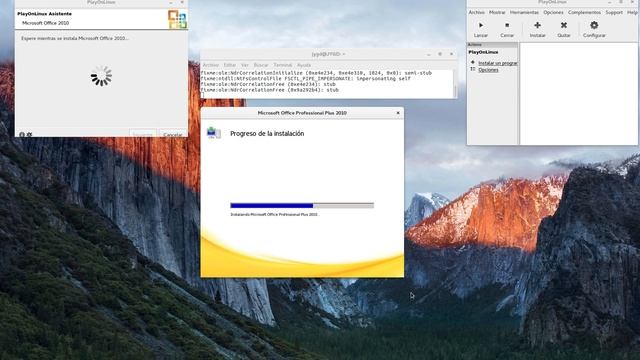Click the info icon at bottom of Asistente window
640x360 pixels.
pyautogui.click(x=22, y=134)
